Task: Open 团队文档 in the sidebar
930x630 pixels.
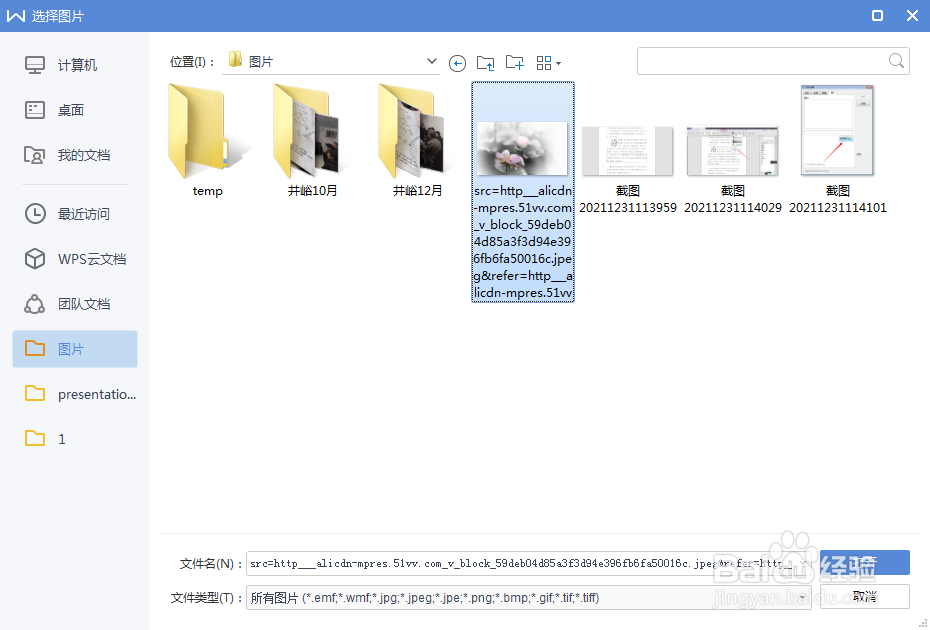Action: (74, 303)
